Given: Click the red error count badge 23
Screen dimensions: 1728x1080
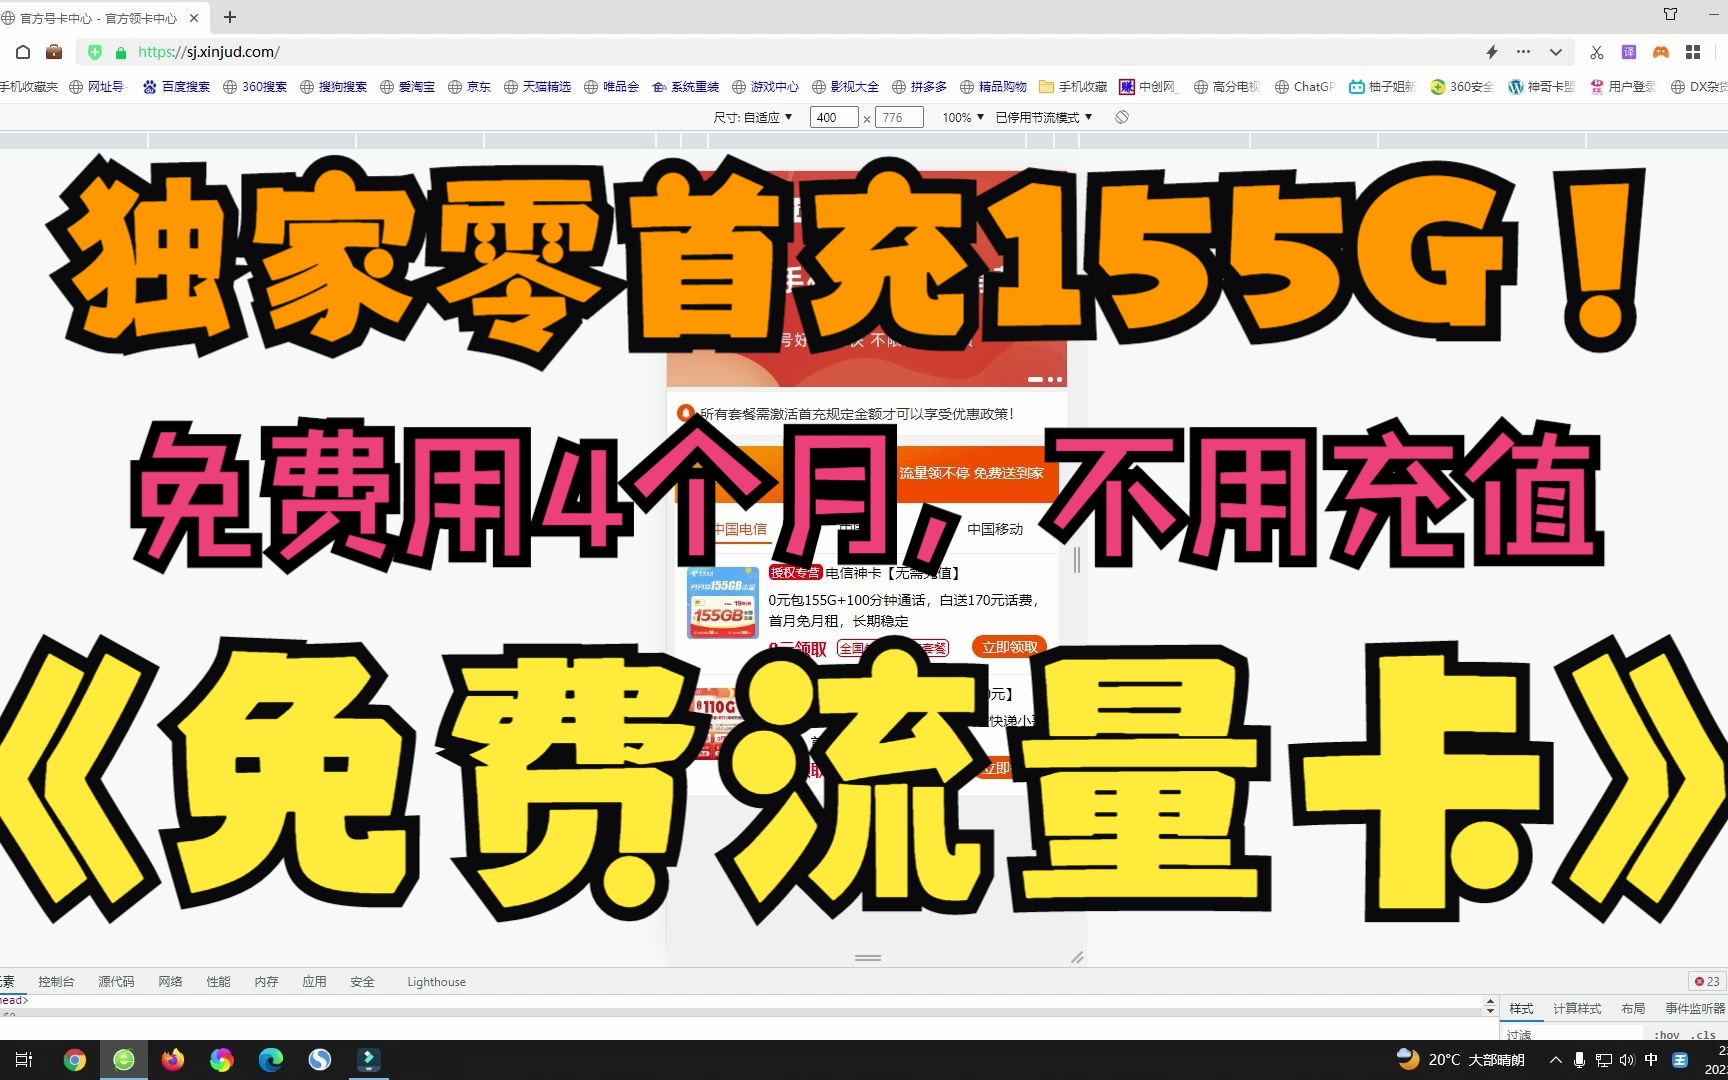Looking at the screenshot, I should (1707, 982).
